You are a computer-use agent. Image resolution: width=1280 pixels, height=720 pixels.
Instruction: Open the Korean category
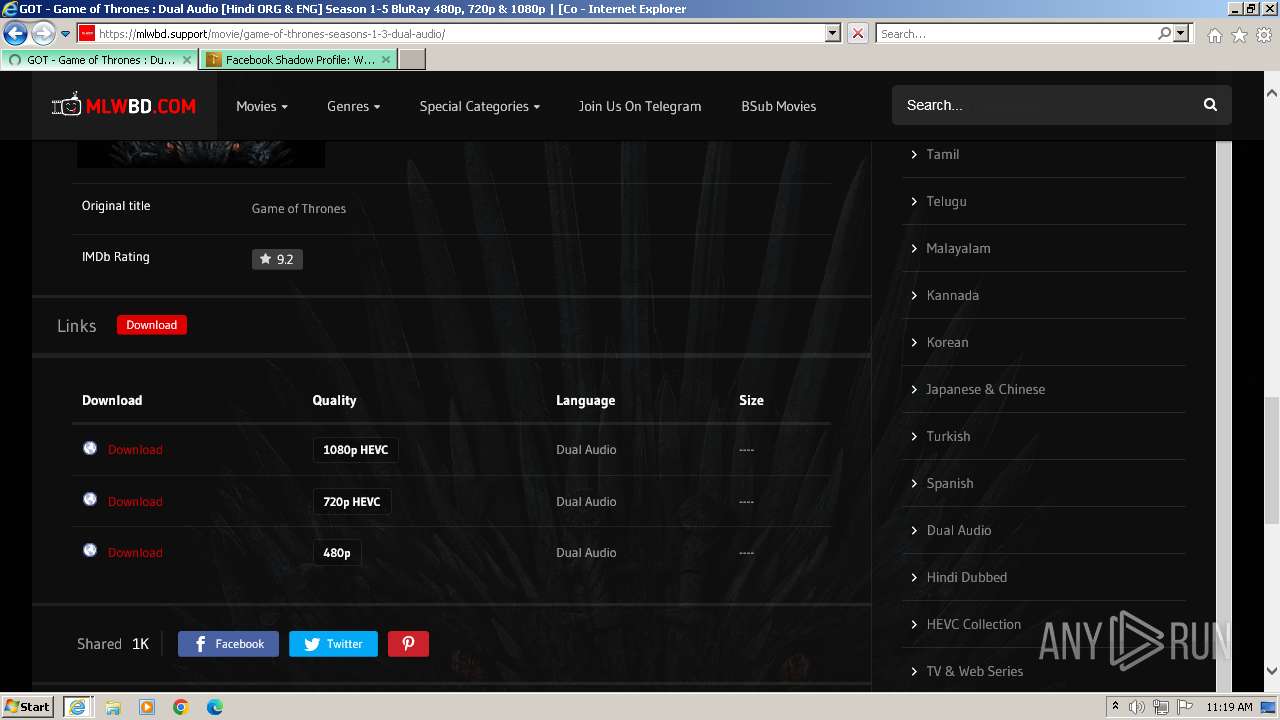click(947, 342)
